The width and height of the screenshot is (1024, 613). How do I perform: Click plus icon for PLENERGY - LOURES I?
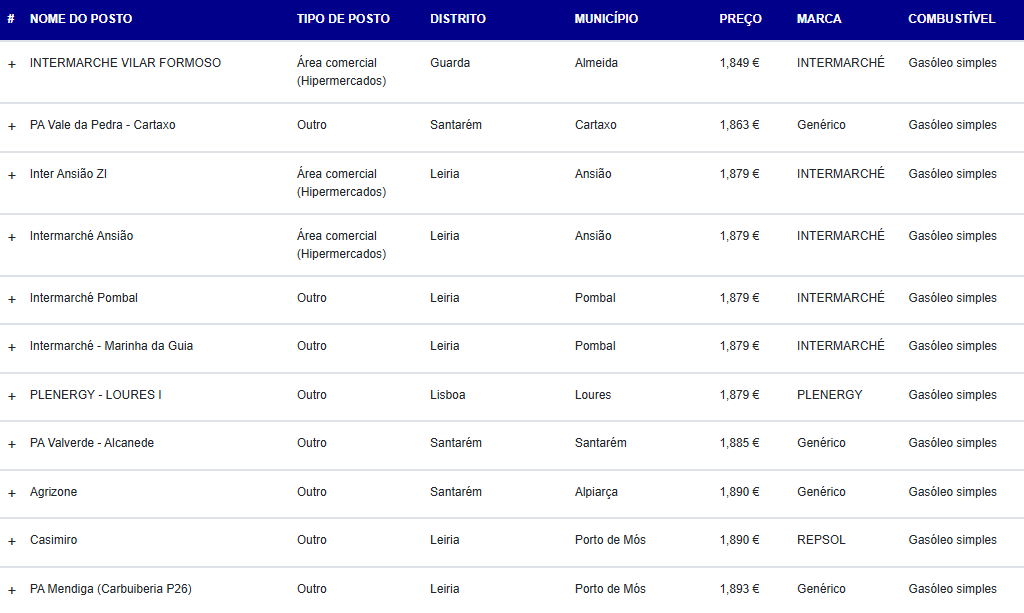12,396
